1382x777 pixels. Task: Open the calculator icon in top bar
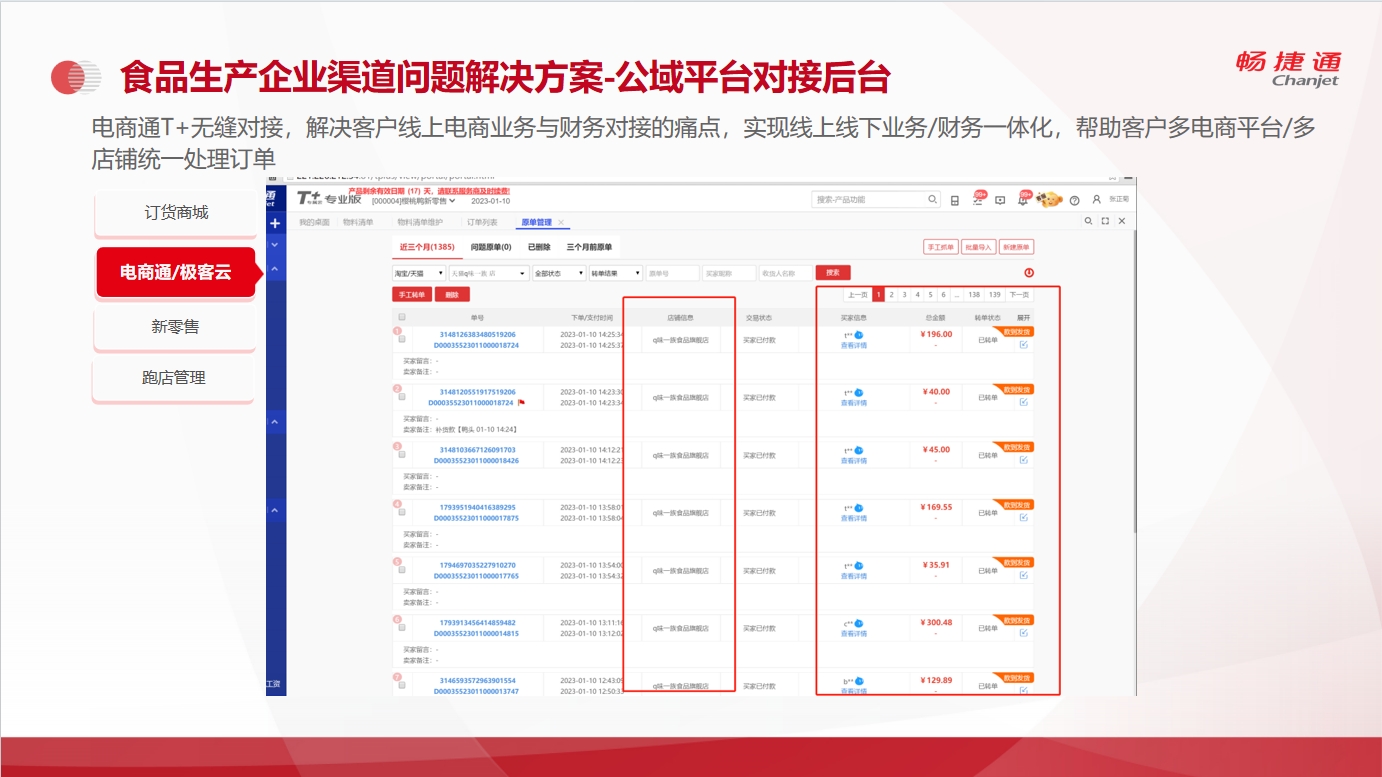point(955,200)
